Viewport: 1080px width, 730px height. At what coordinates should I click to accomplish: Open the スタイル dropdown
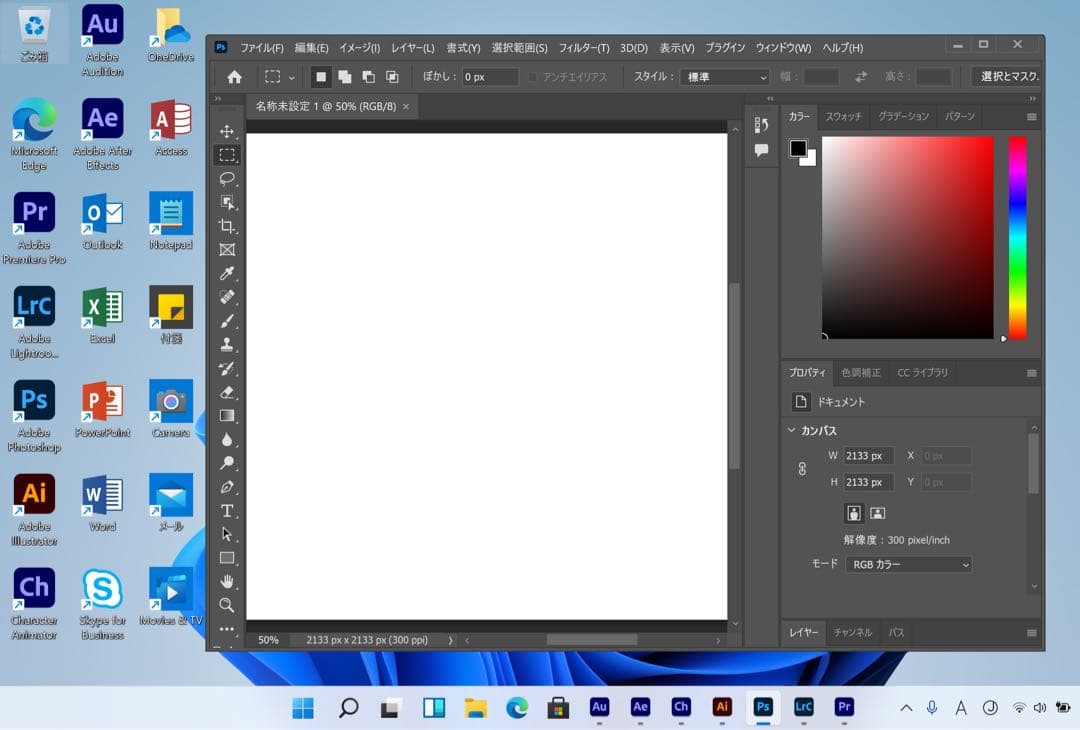click(x=725, y=77)
